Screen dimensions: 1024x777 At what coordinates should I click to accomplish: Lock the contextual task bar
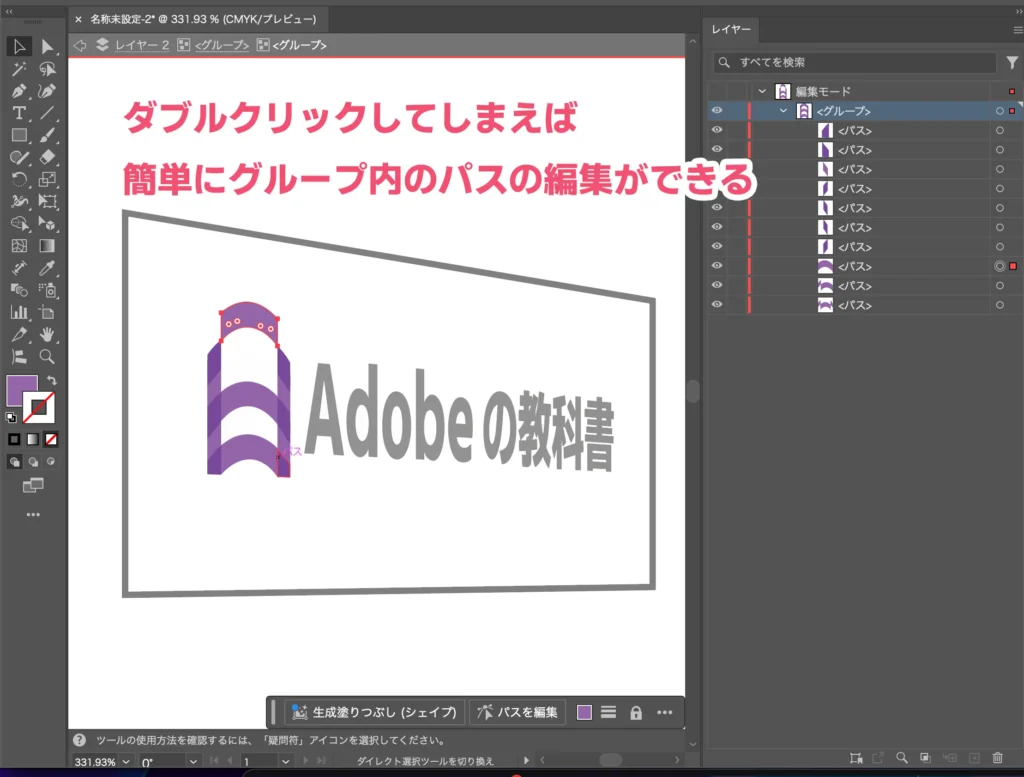tap(636, 712)
